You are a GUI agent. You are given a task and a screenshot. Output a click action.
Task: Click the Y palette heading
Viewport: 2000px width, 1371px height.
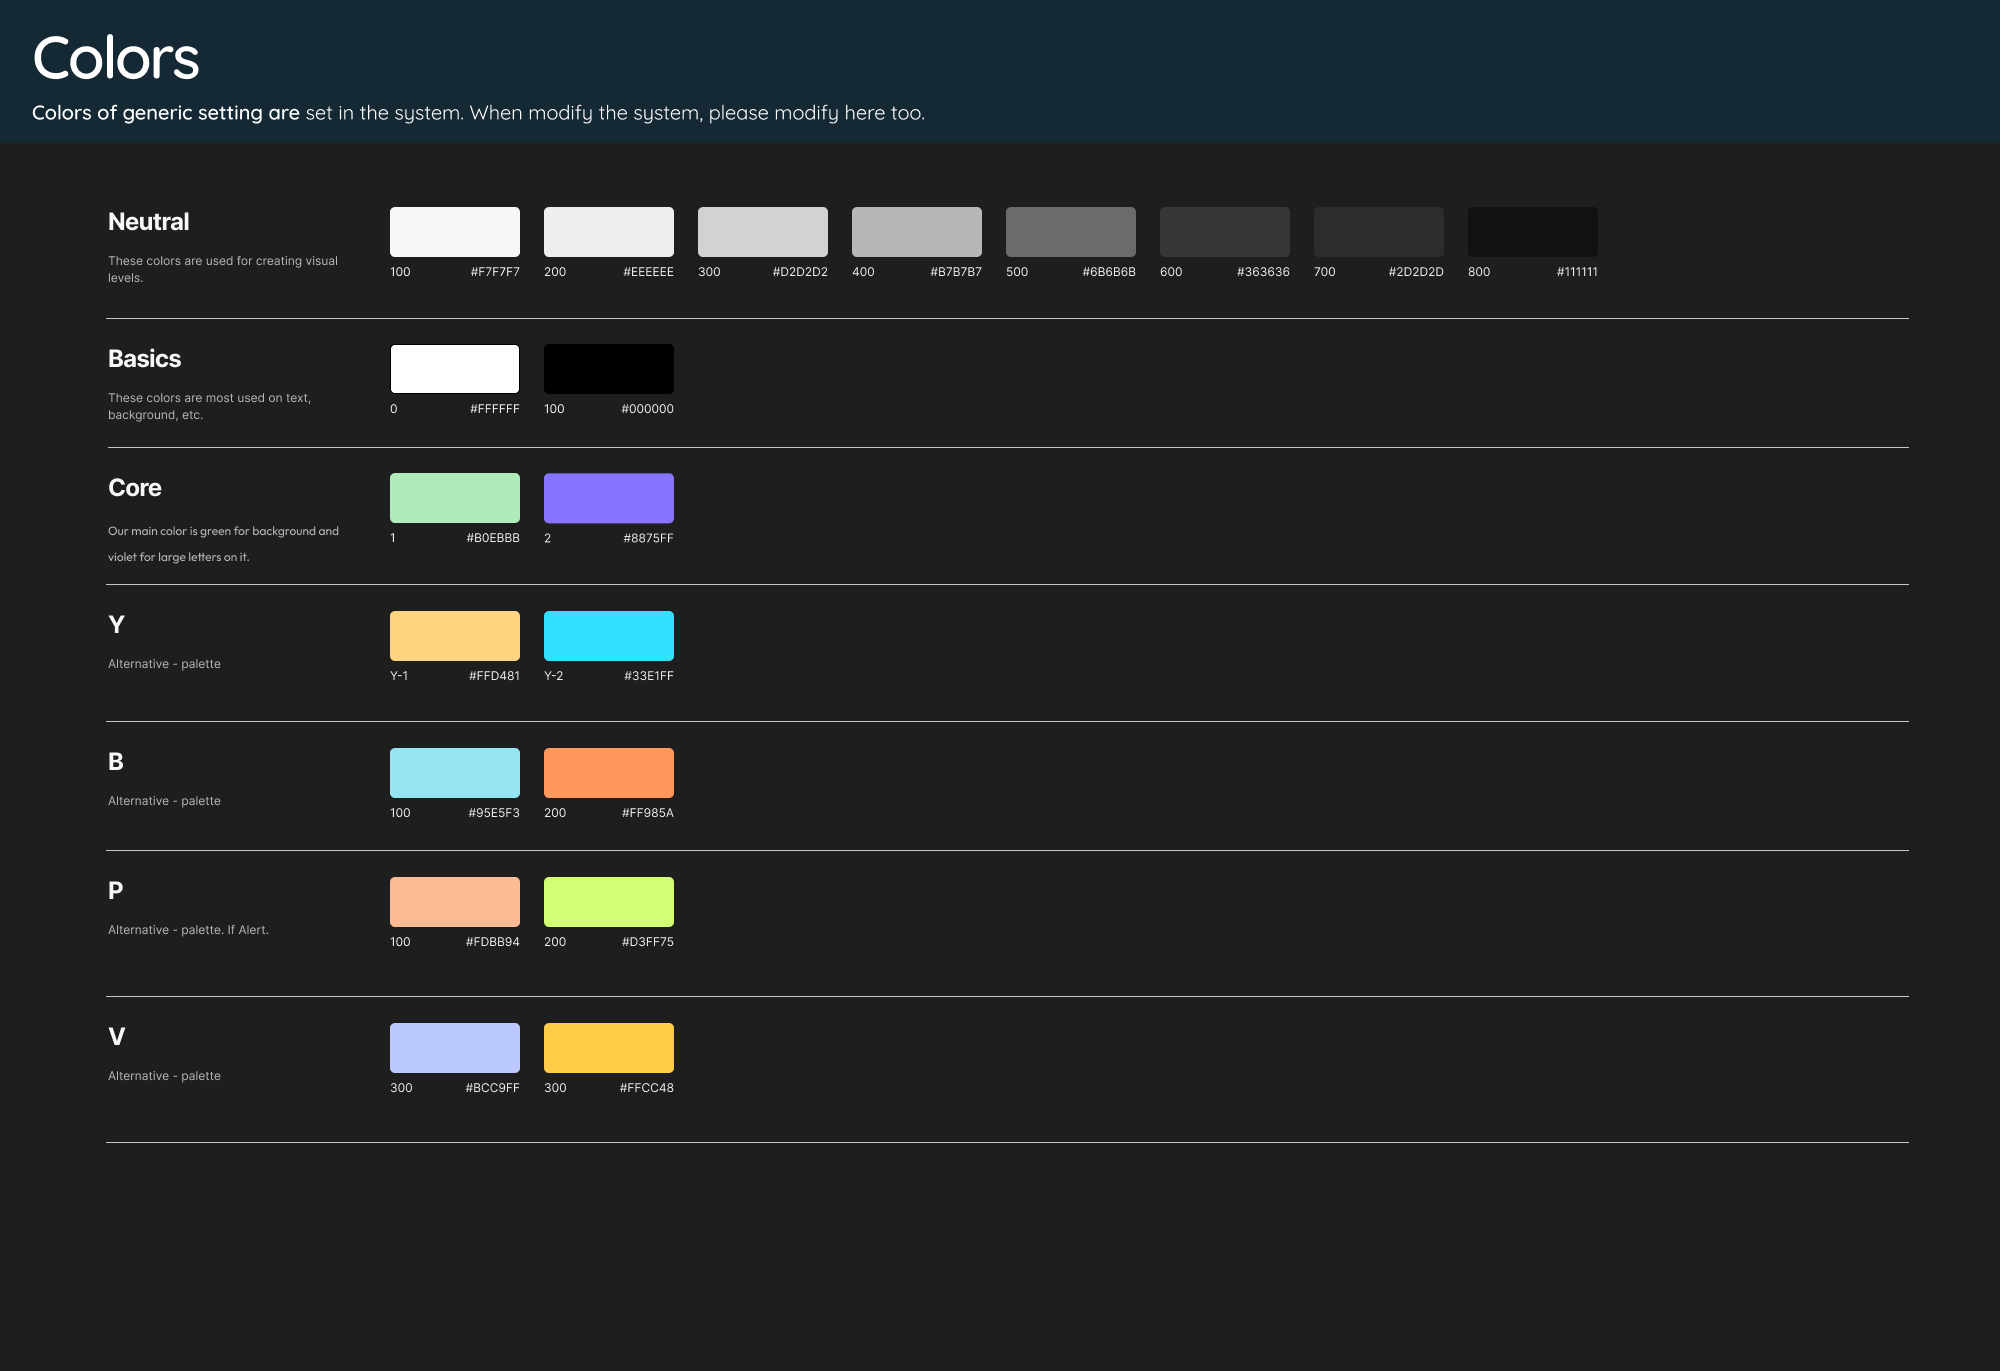(116, 625)
